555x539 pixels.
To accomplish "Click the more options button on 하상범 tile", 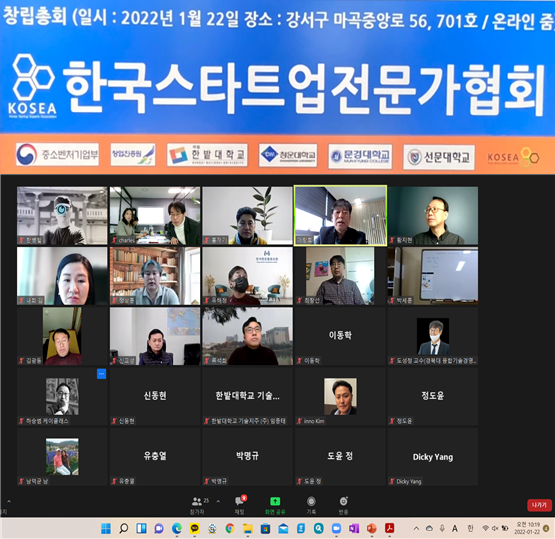I will point(102,374).
